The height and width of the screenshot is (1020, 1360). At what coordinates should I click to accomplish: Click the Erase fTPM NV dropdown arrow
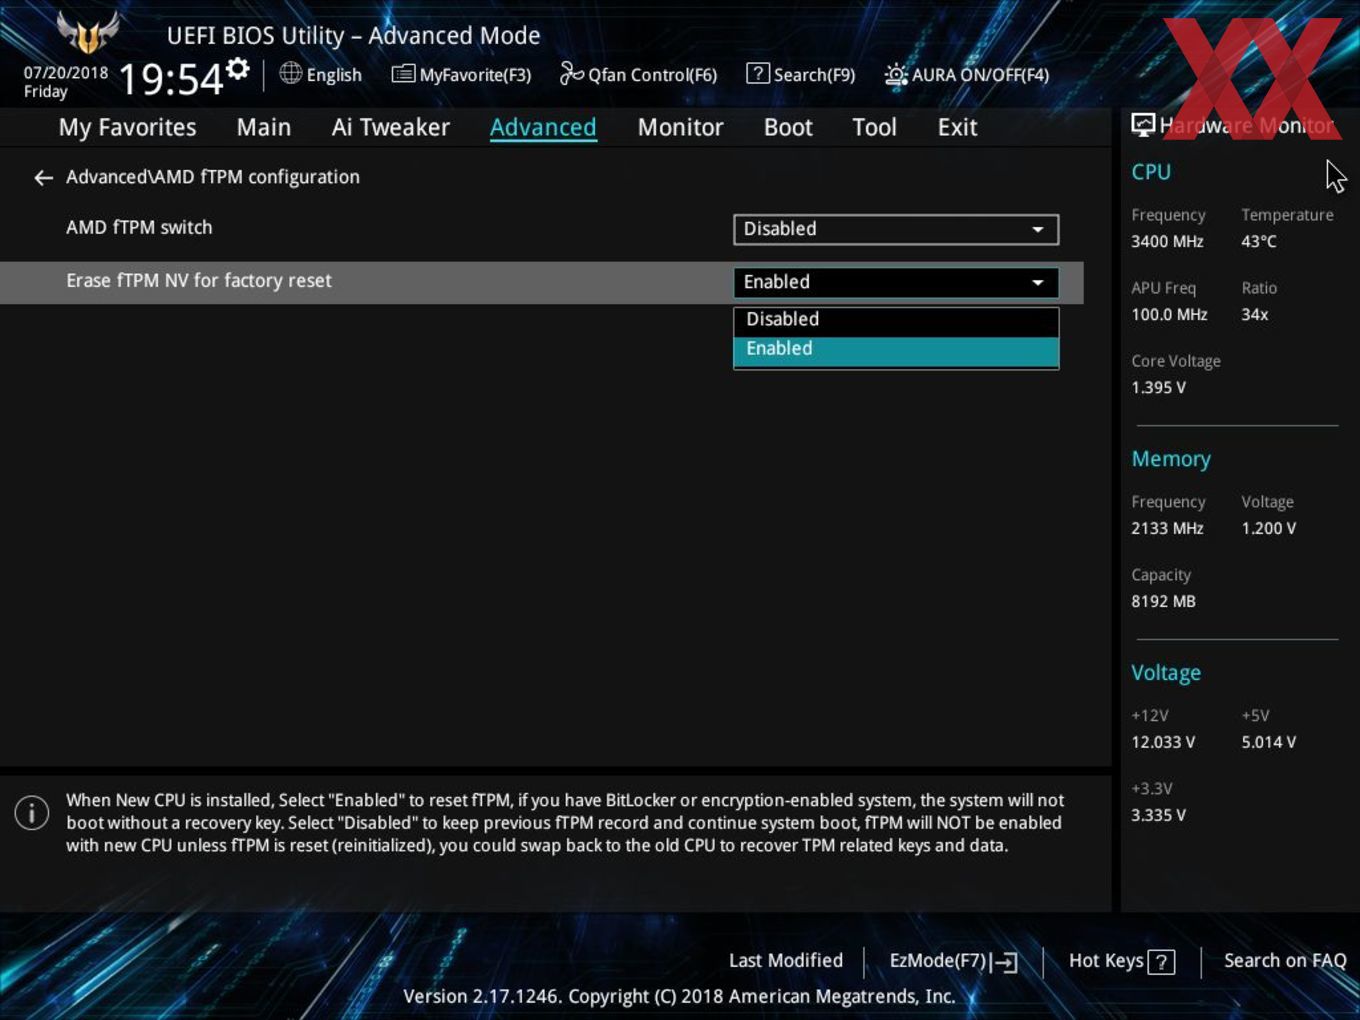(1038, 283)
